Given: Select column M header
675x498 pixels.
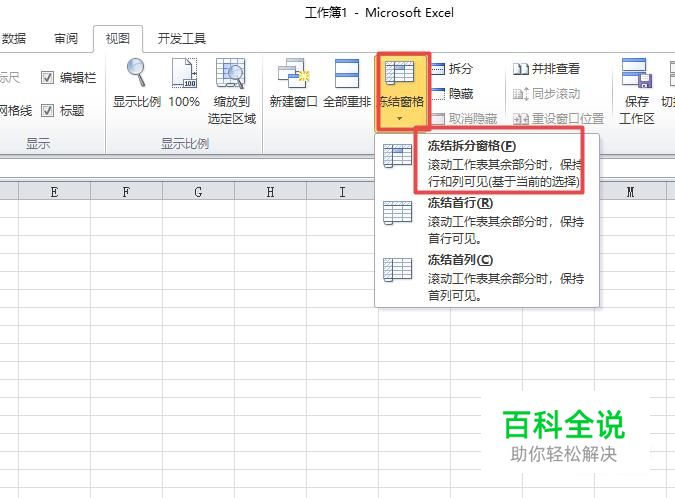Looking at the screenshot, I should (x=630, y=192).
